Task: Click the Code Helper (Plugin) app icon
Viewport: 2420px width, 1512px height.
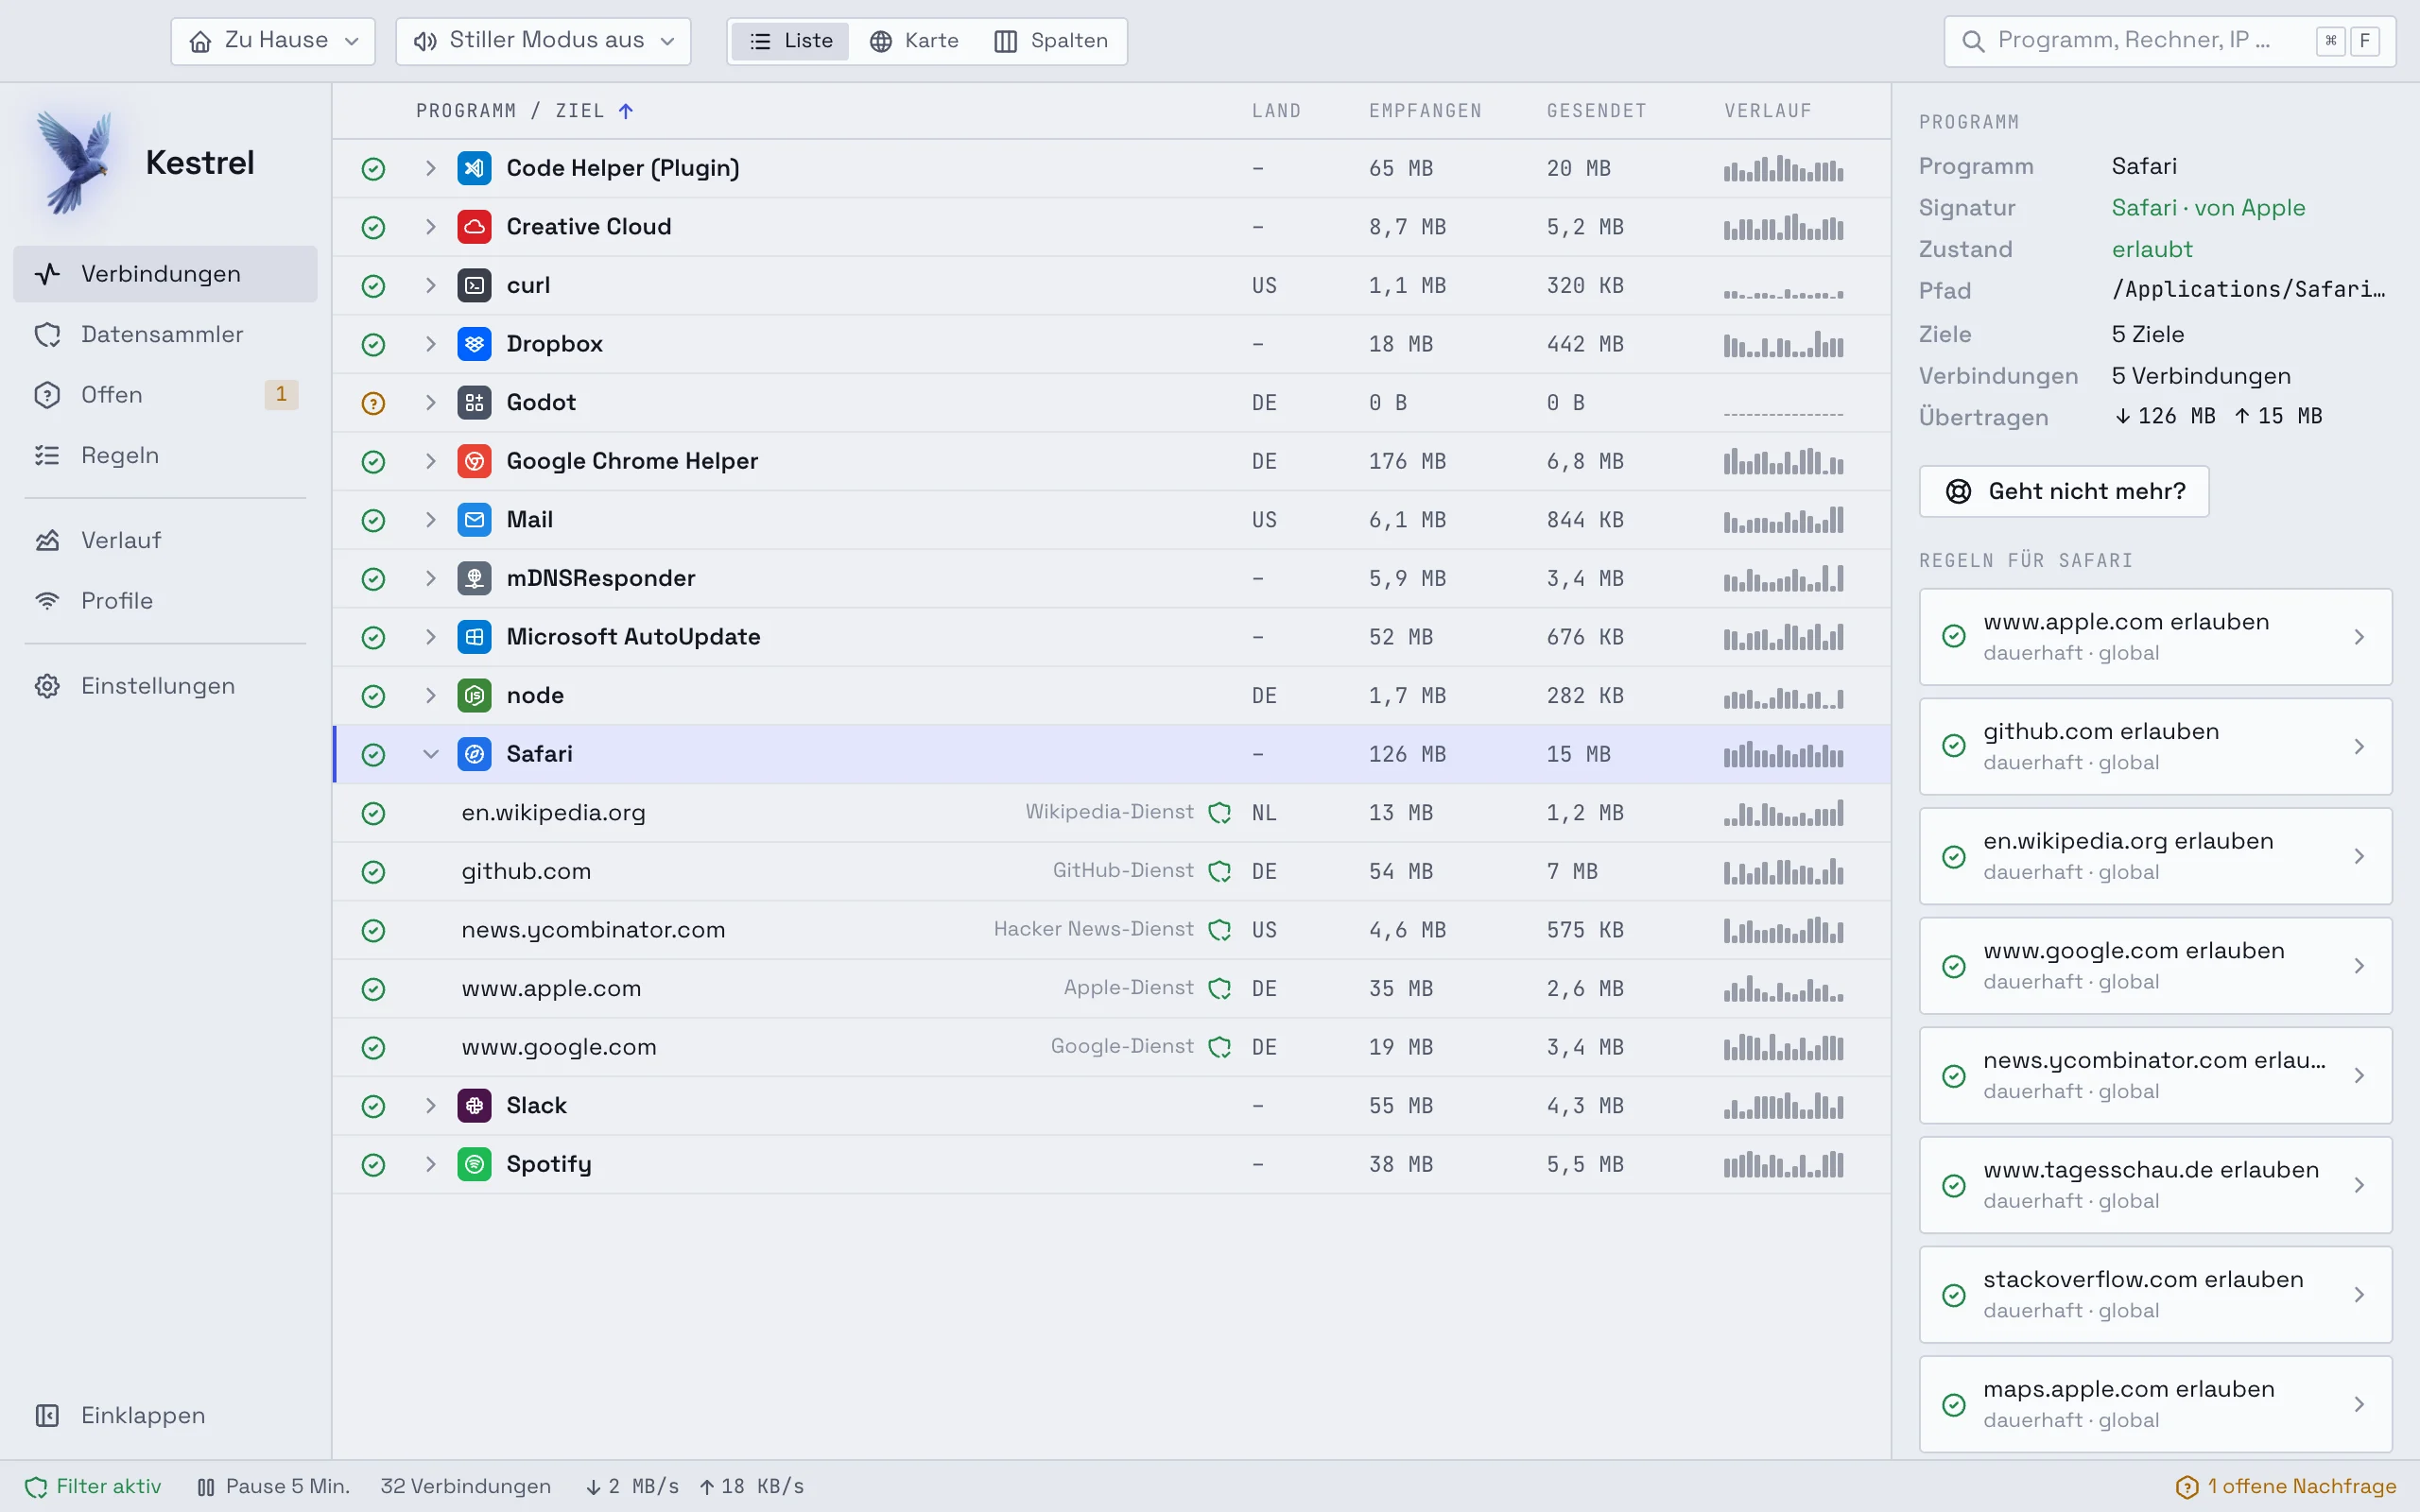Action: tap(474, 168)
